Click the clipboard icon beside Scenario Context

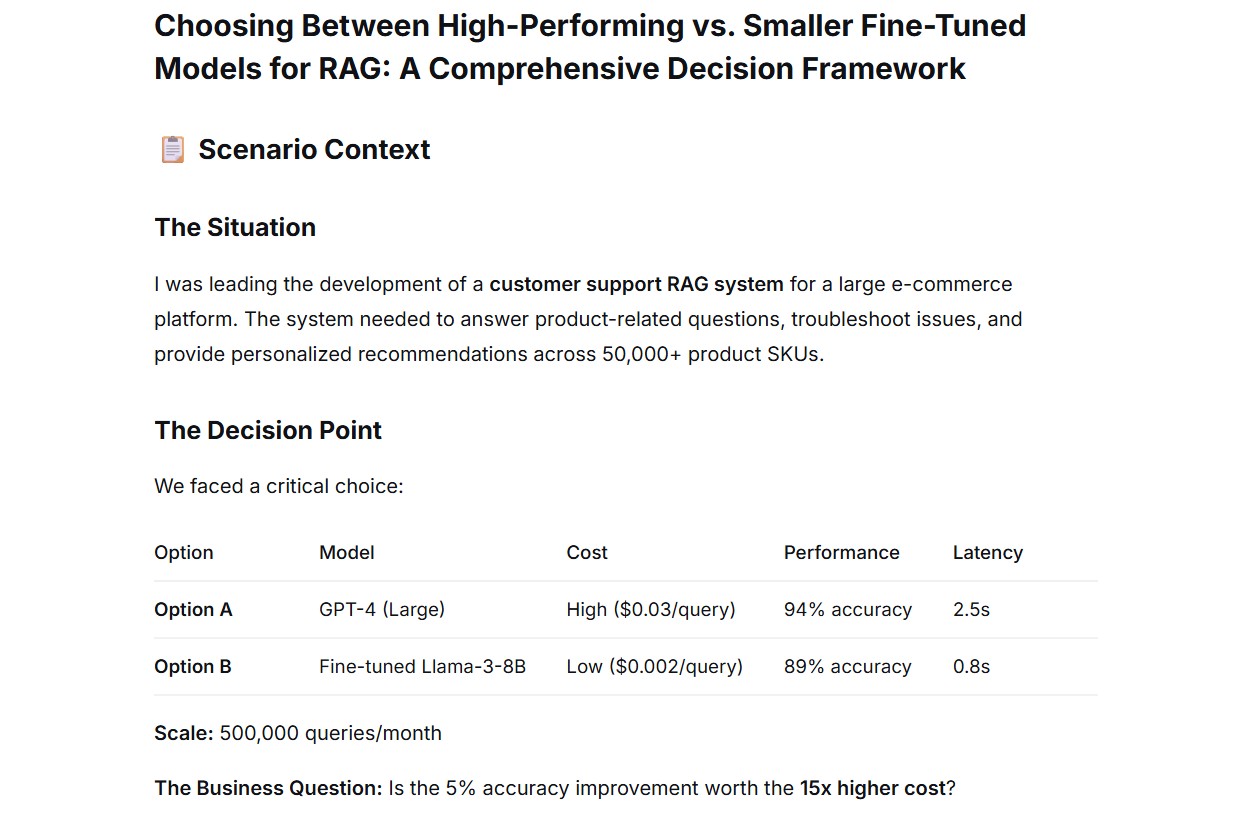pos(172,150)
